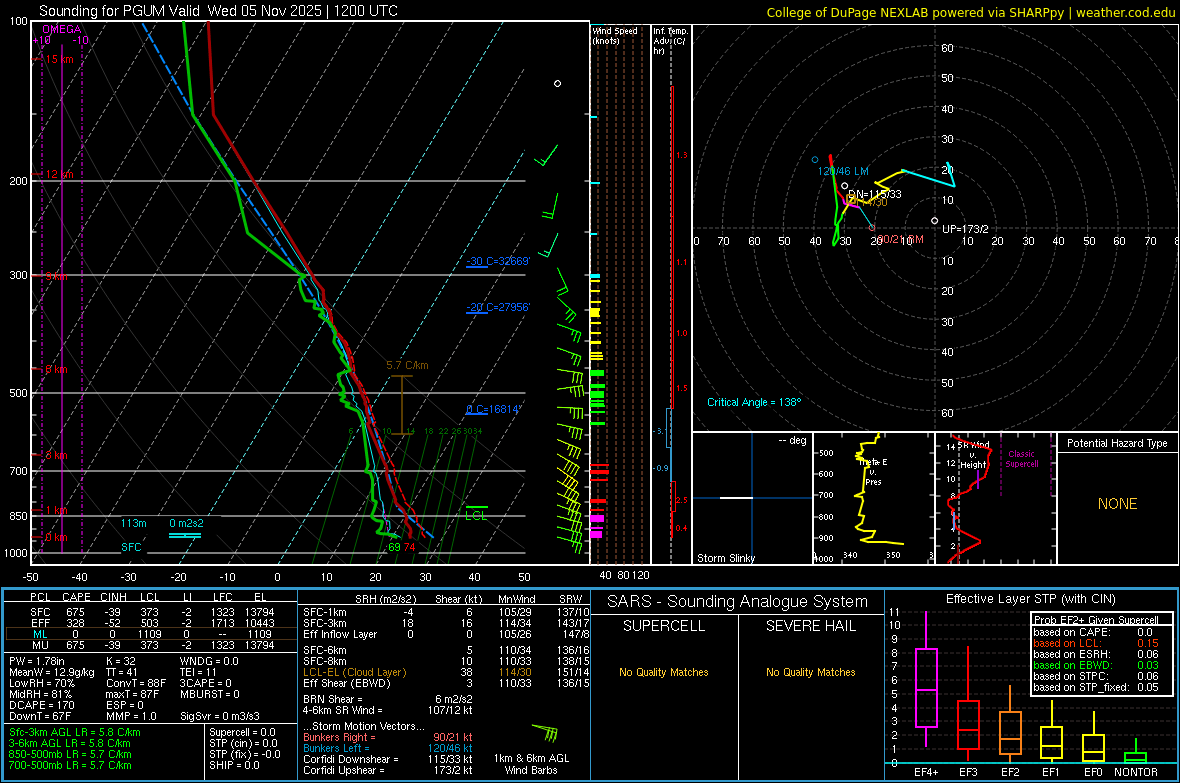Click the TEI = 11 value

[x=199, y=672]
